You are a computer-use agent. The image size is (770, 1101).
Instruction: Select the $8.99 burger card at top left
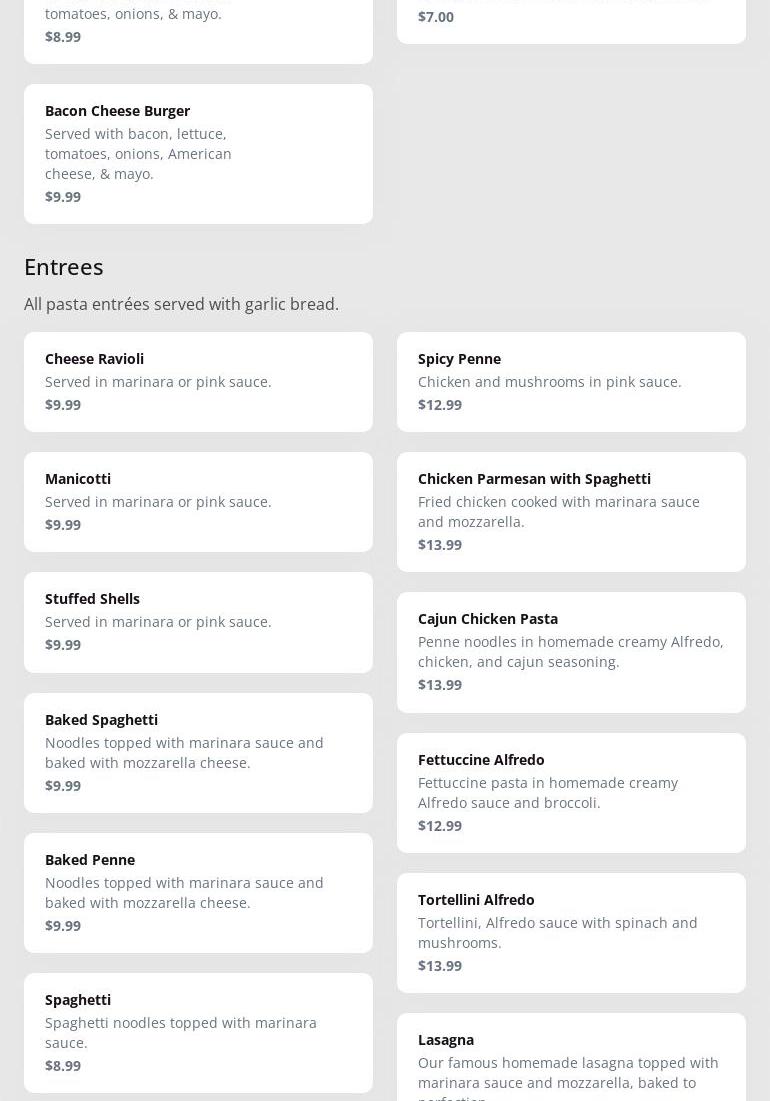click(198, 32)
